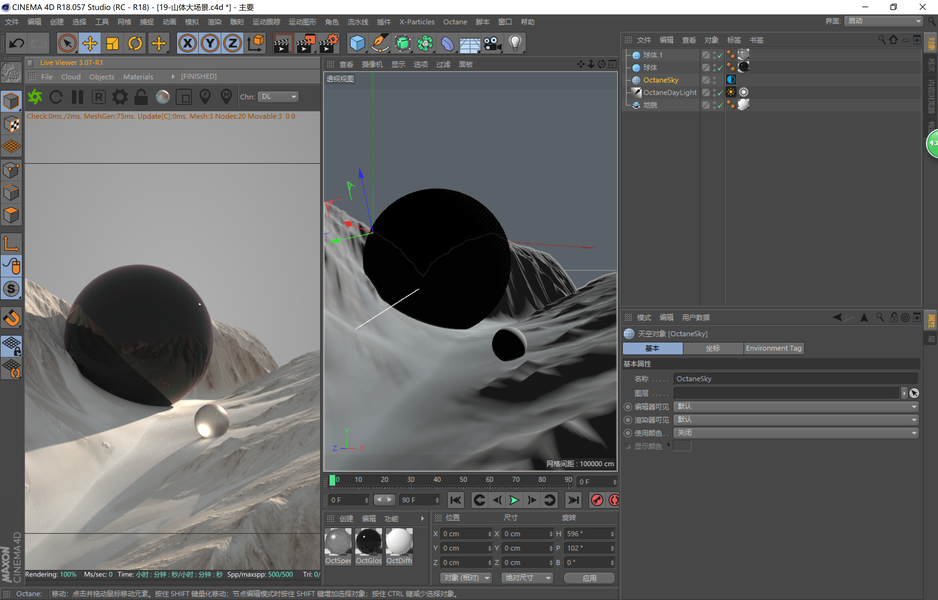Click OctaneSky environment tag icon
This screenshot has height=600, width=938.
[731, 80]
